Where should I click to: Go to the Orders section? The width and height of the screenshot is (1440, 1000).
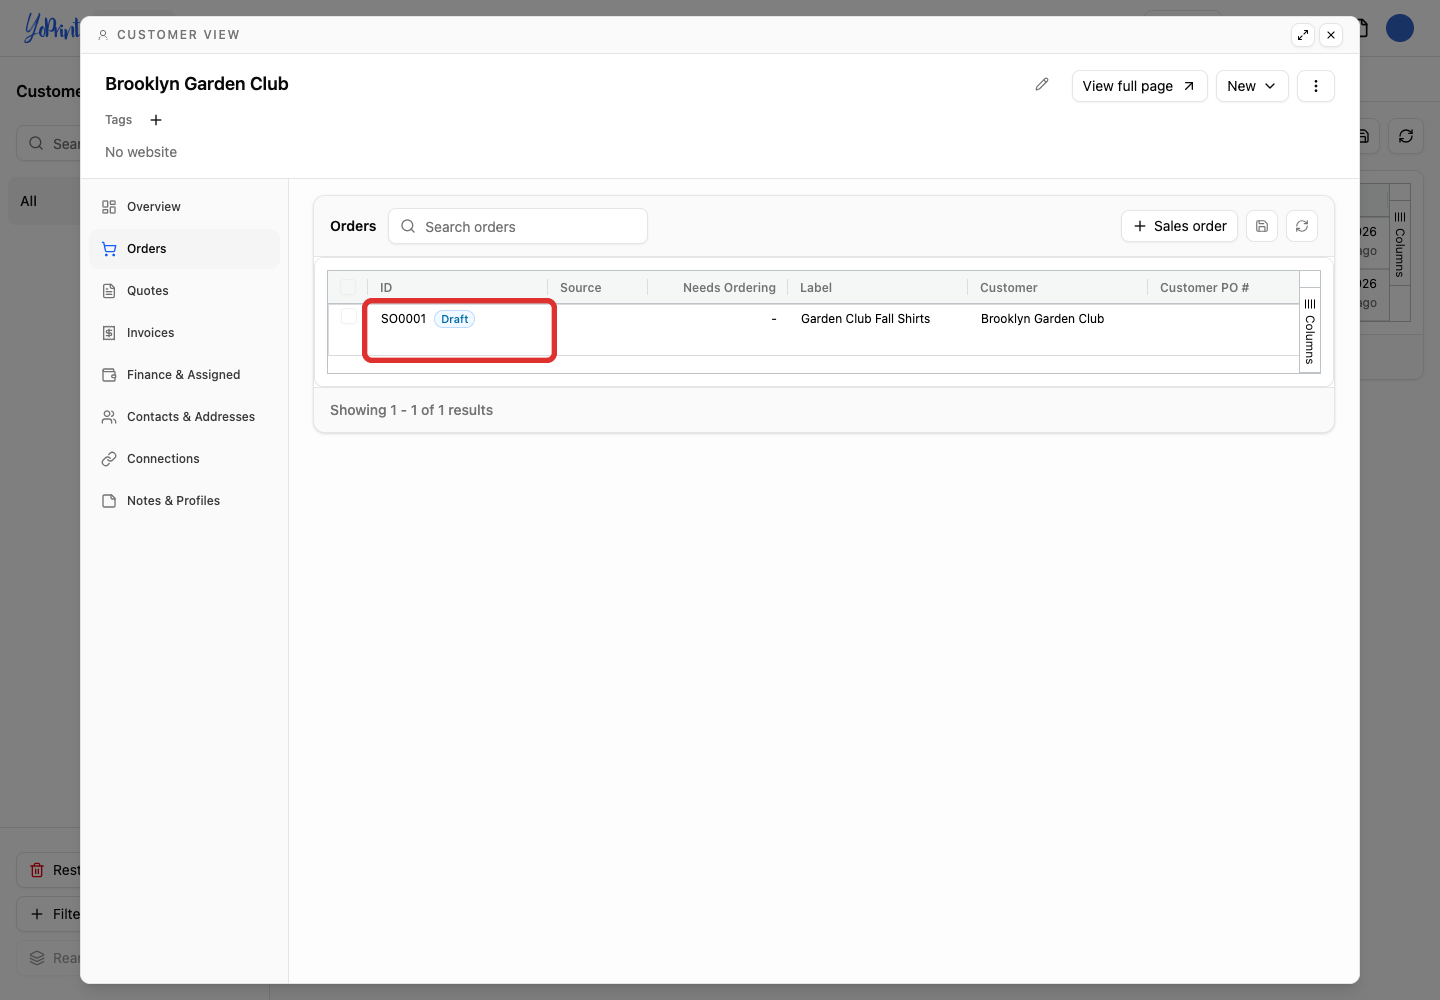click(x=185, y=249)
